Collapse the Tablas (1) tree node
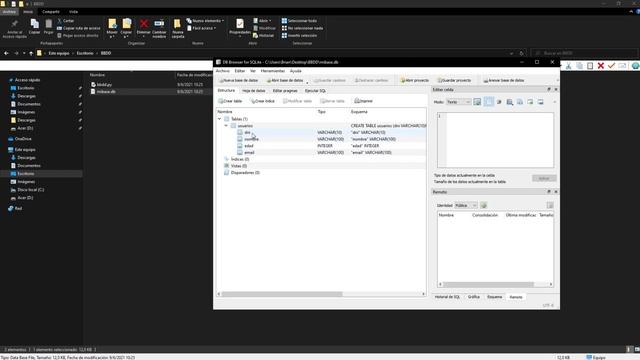The height and width of the screenshot is (360, 640). [220, 119]
